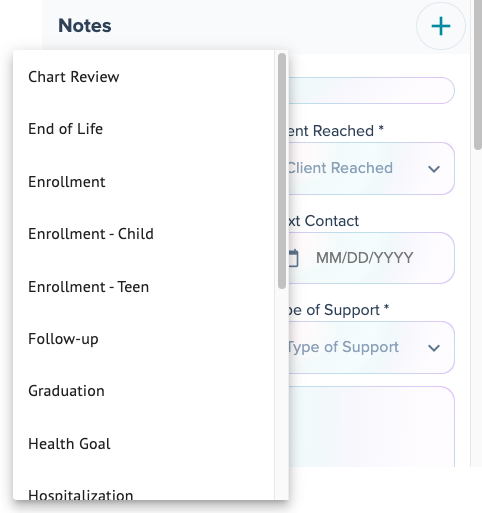
Task: Click the Notes section heading
Action: coord(85,26)
